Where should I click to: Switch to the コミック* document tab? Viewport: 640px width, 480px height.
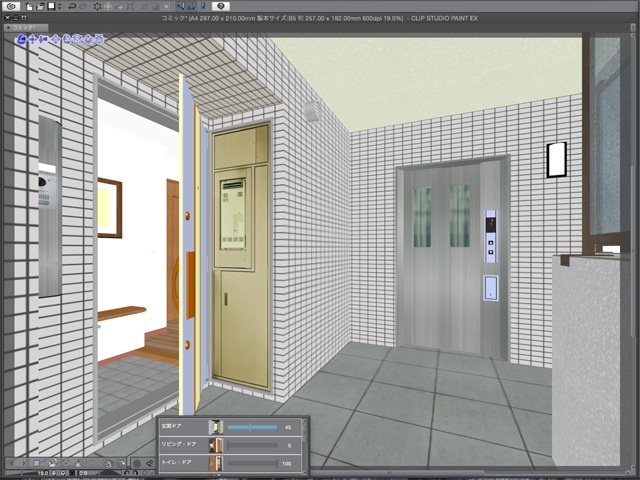point(26,28)
